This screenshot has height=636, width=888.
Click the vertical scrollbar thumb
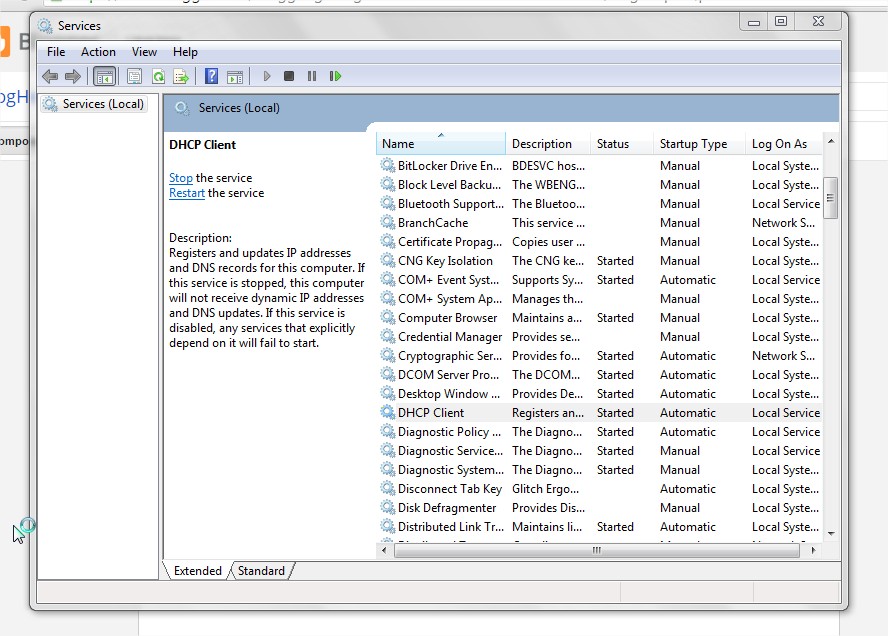[x=830, y=198]
